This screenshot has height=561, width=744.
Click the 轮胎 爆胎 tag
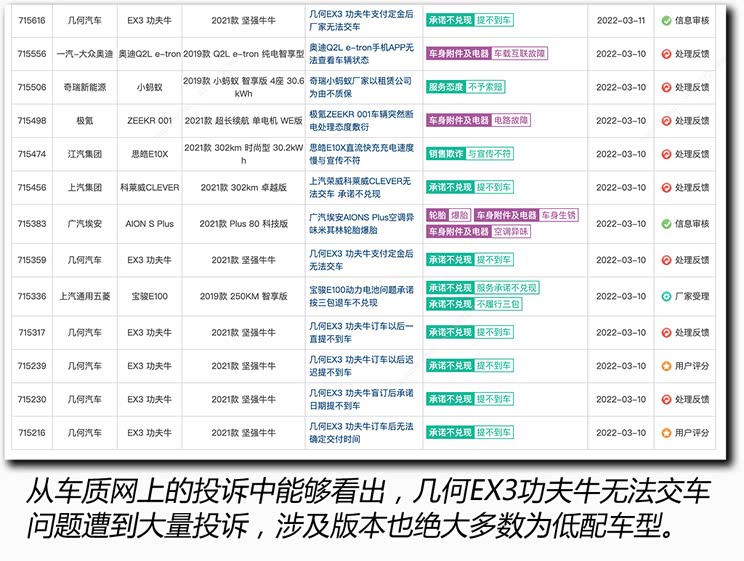448,215
